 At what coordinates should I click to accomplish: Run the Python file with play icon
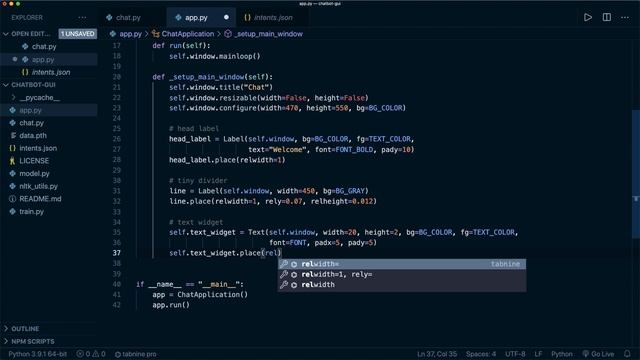(x=588, y=18)
